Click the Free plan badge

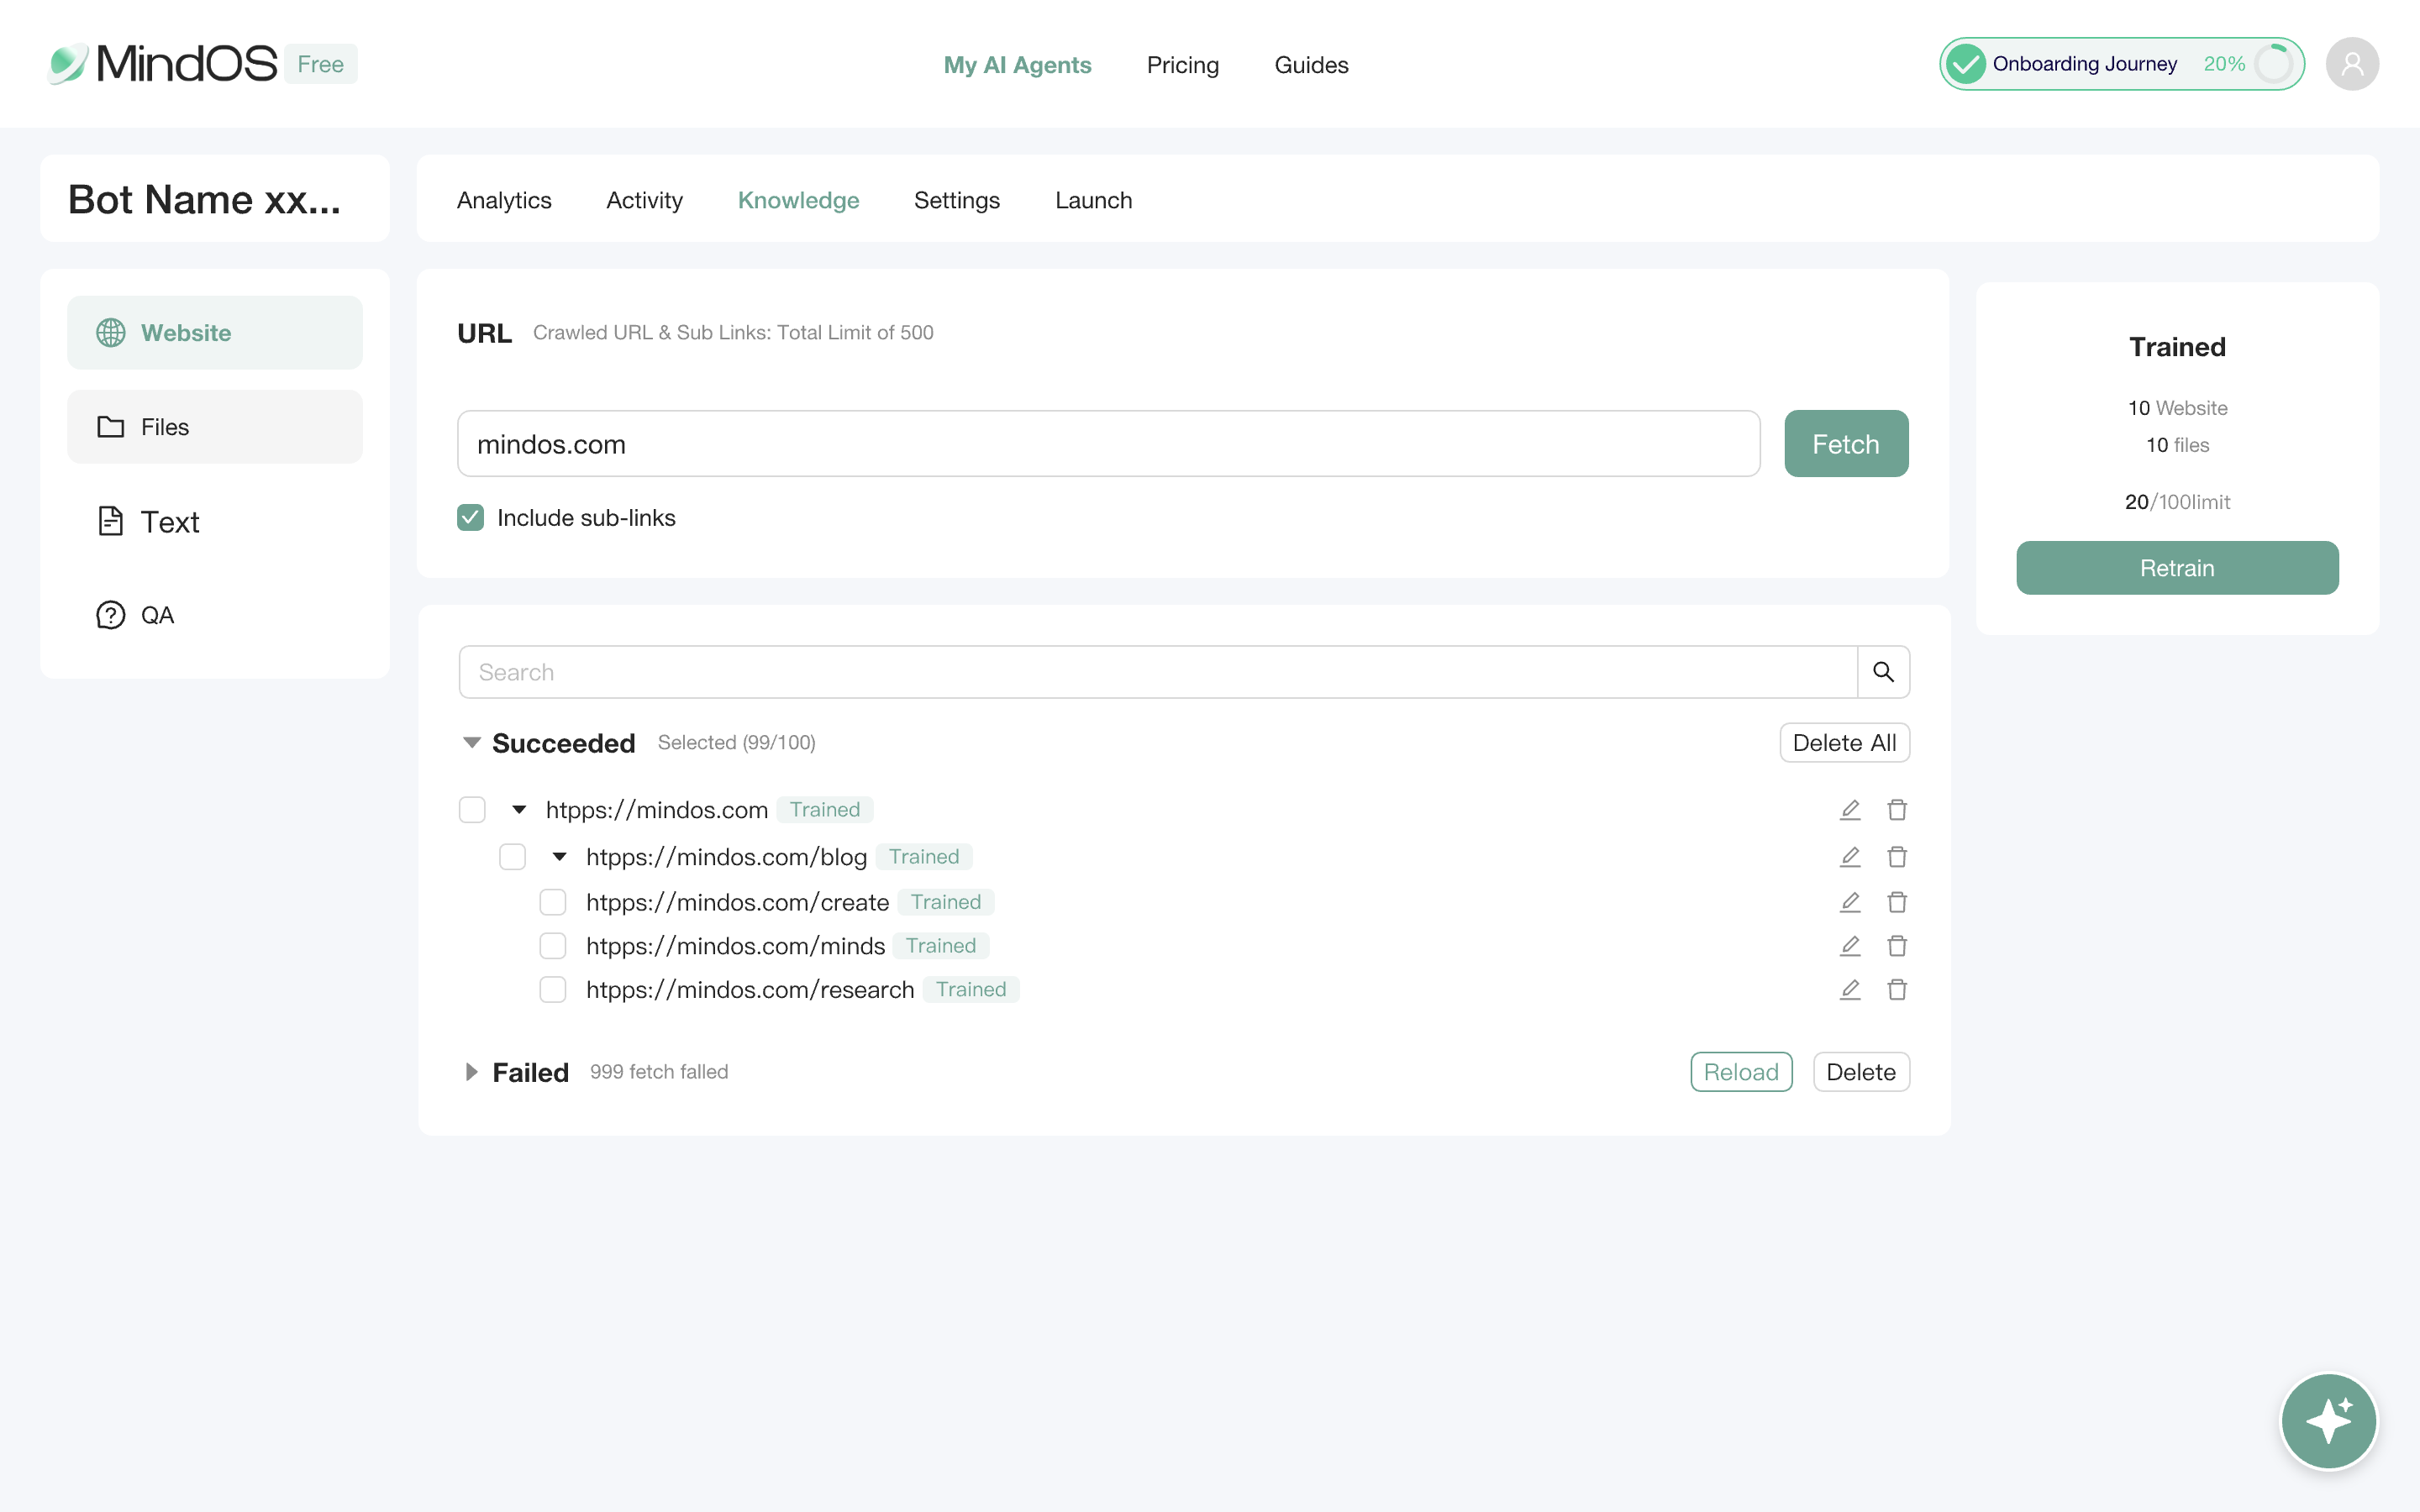click(320, 64)
